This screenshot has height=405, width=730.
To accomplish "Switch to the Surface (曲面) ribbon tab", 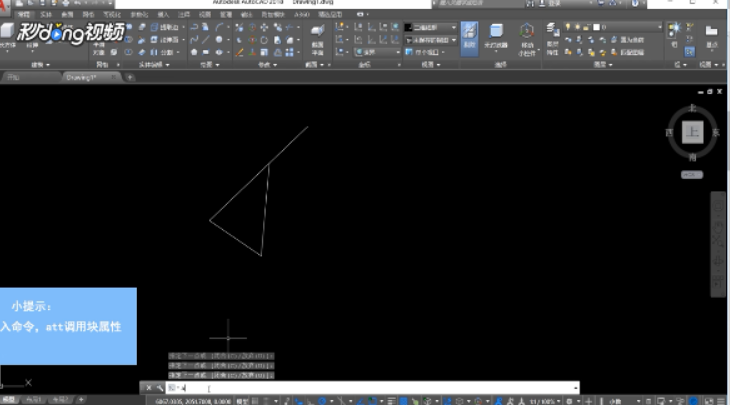I will coord(67,14).
